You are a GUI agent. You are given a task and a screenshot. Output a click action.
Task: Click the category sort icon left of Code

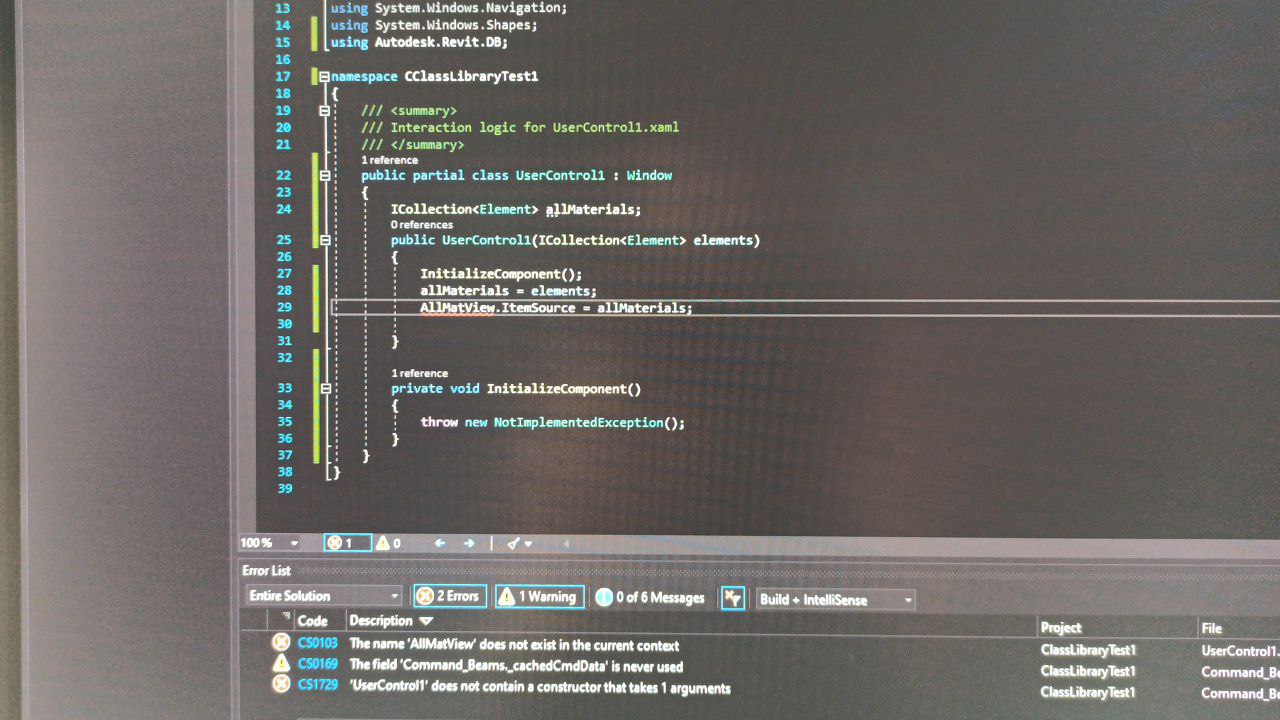(286, 617)
